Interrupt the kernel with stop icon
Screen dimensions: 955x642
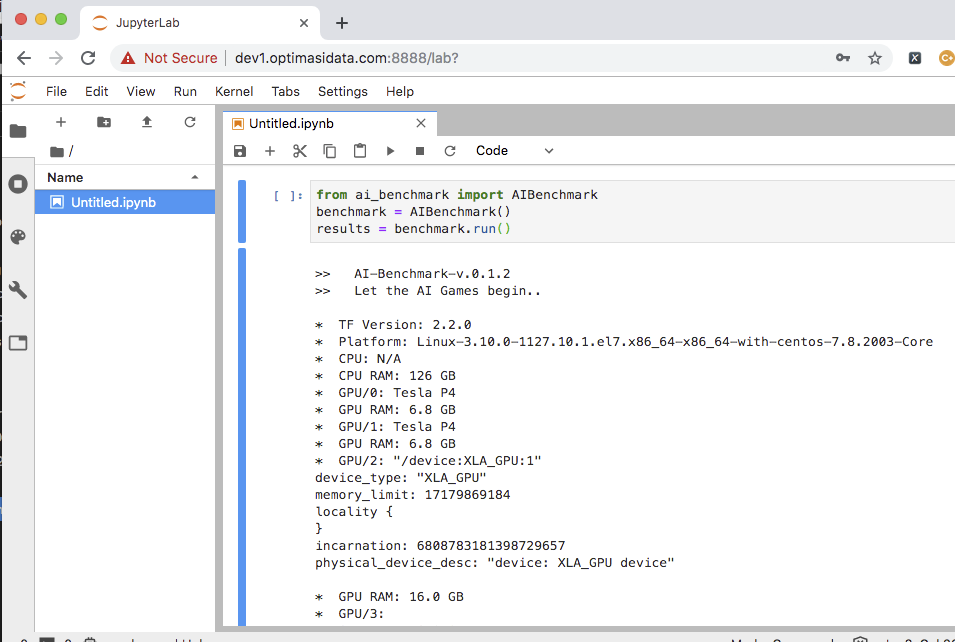420,151
